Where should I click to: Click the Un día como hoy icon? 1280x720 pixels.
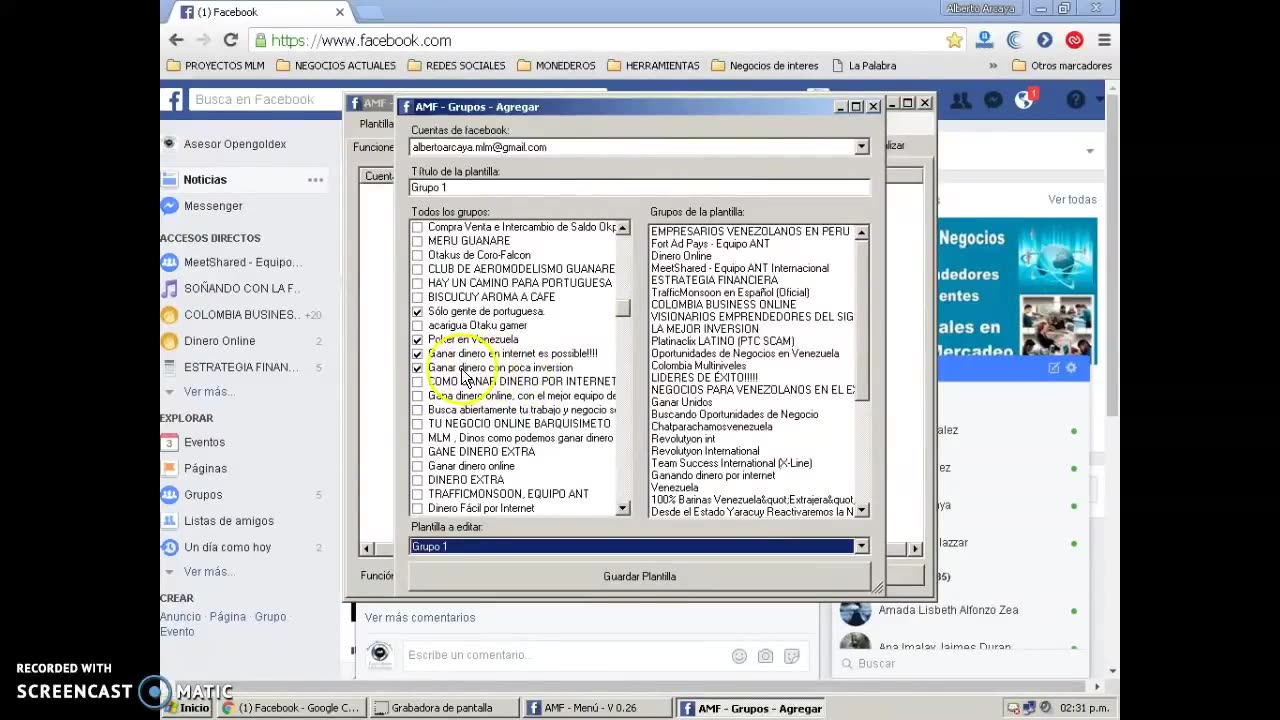[169, 547]
